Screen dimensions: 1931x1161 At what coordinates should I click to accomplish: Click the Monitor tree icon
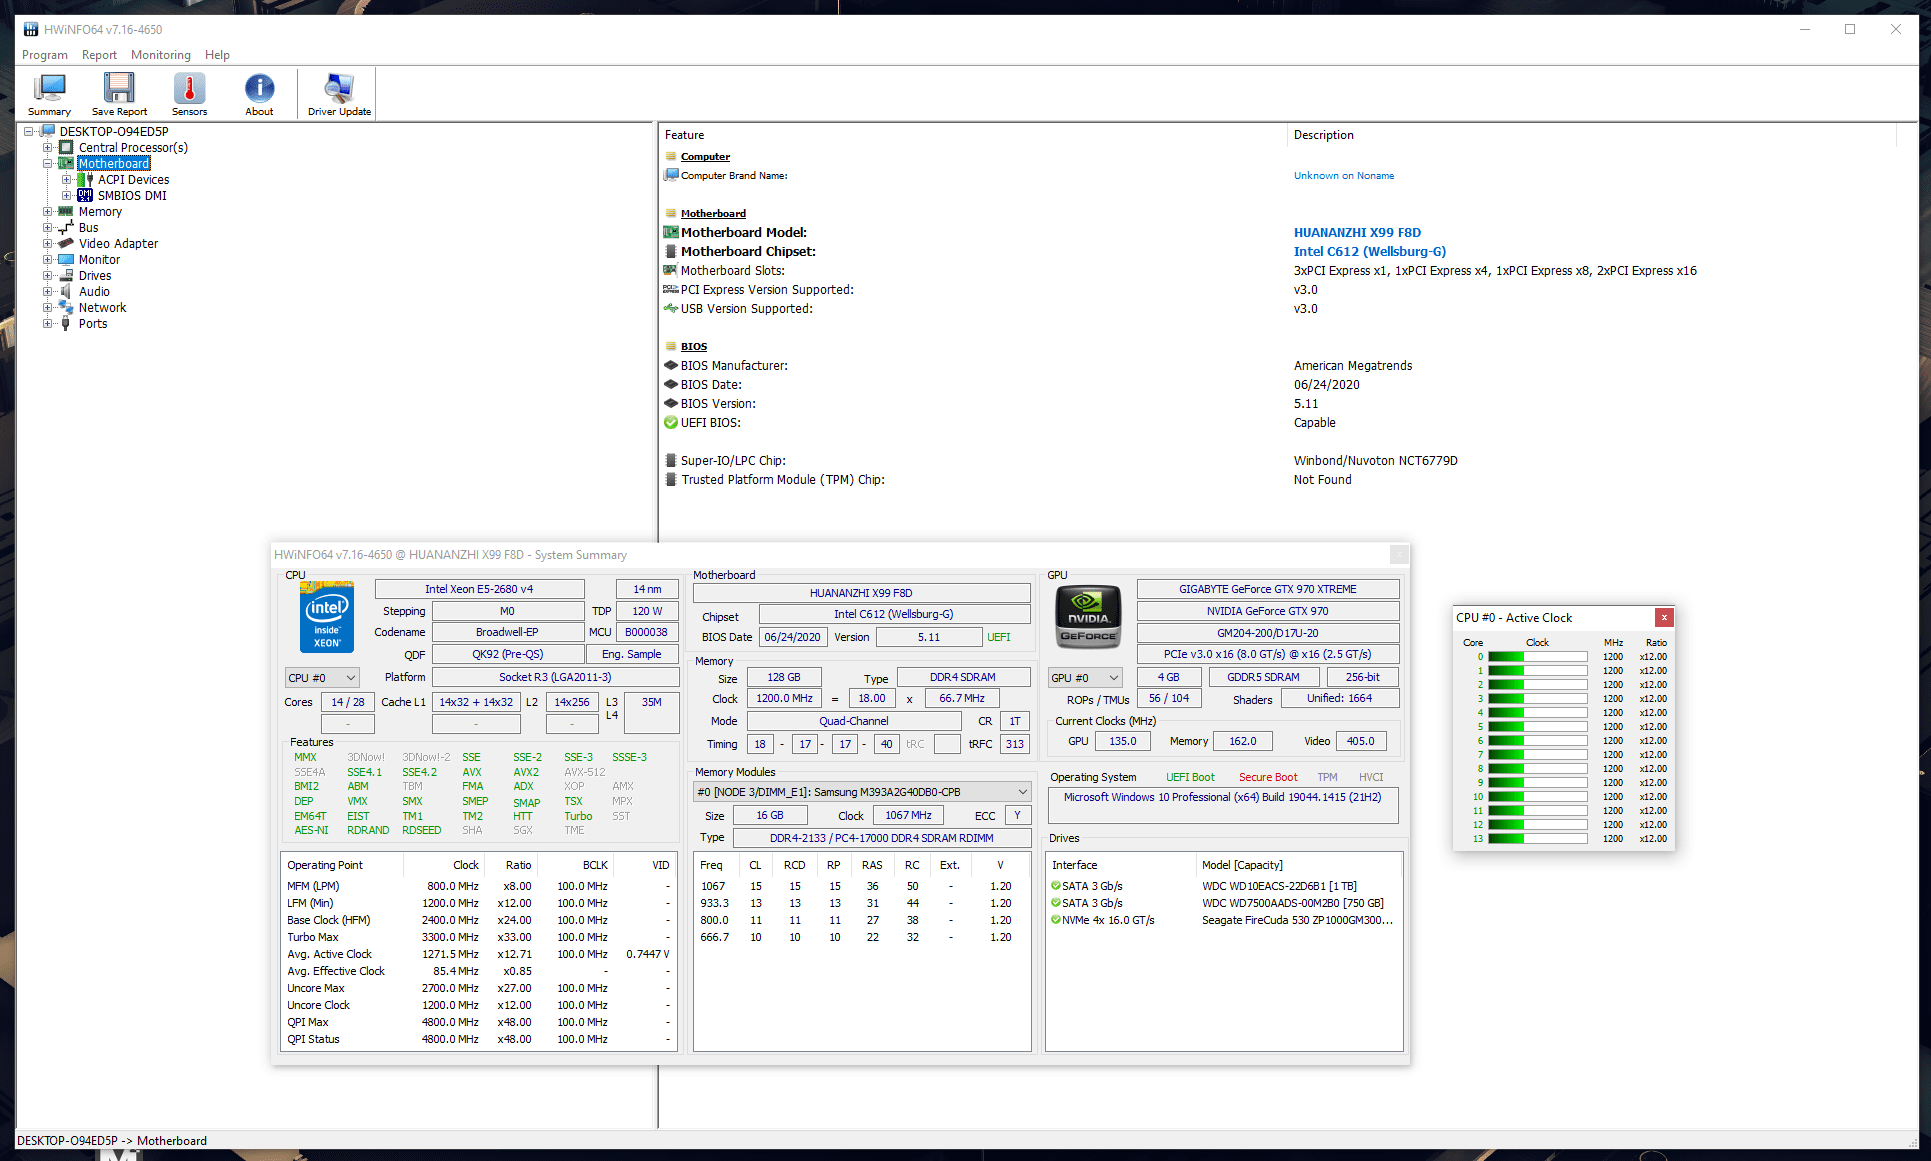[x=66, y=259]
